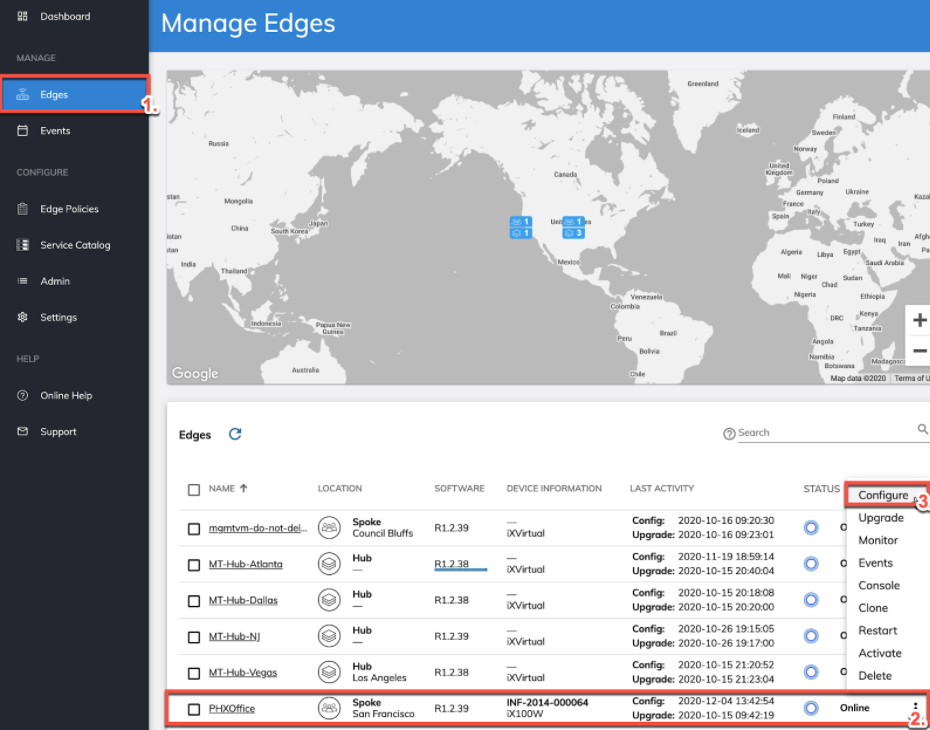This screenshot has width=930, height=730.
Task: Select Edges in the Manage section
Action: [74, 94]
